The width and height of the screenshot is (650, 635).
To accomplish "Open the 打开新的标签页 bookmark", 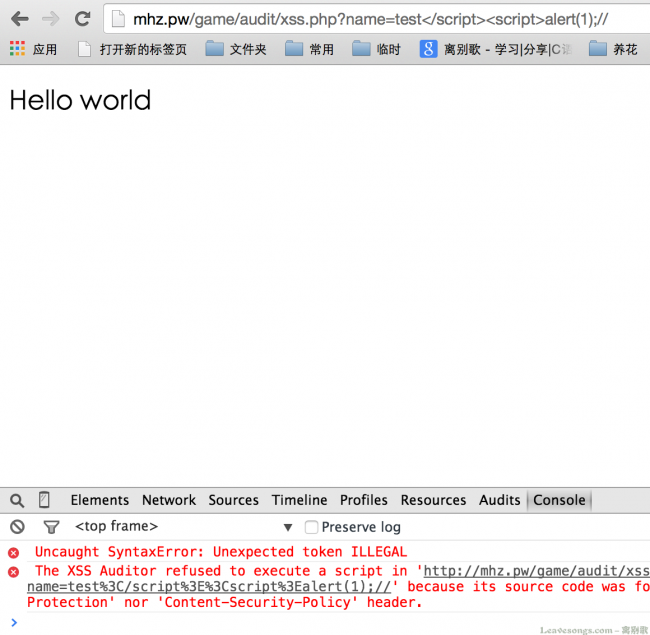I will coord(132,49).
